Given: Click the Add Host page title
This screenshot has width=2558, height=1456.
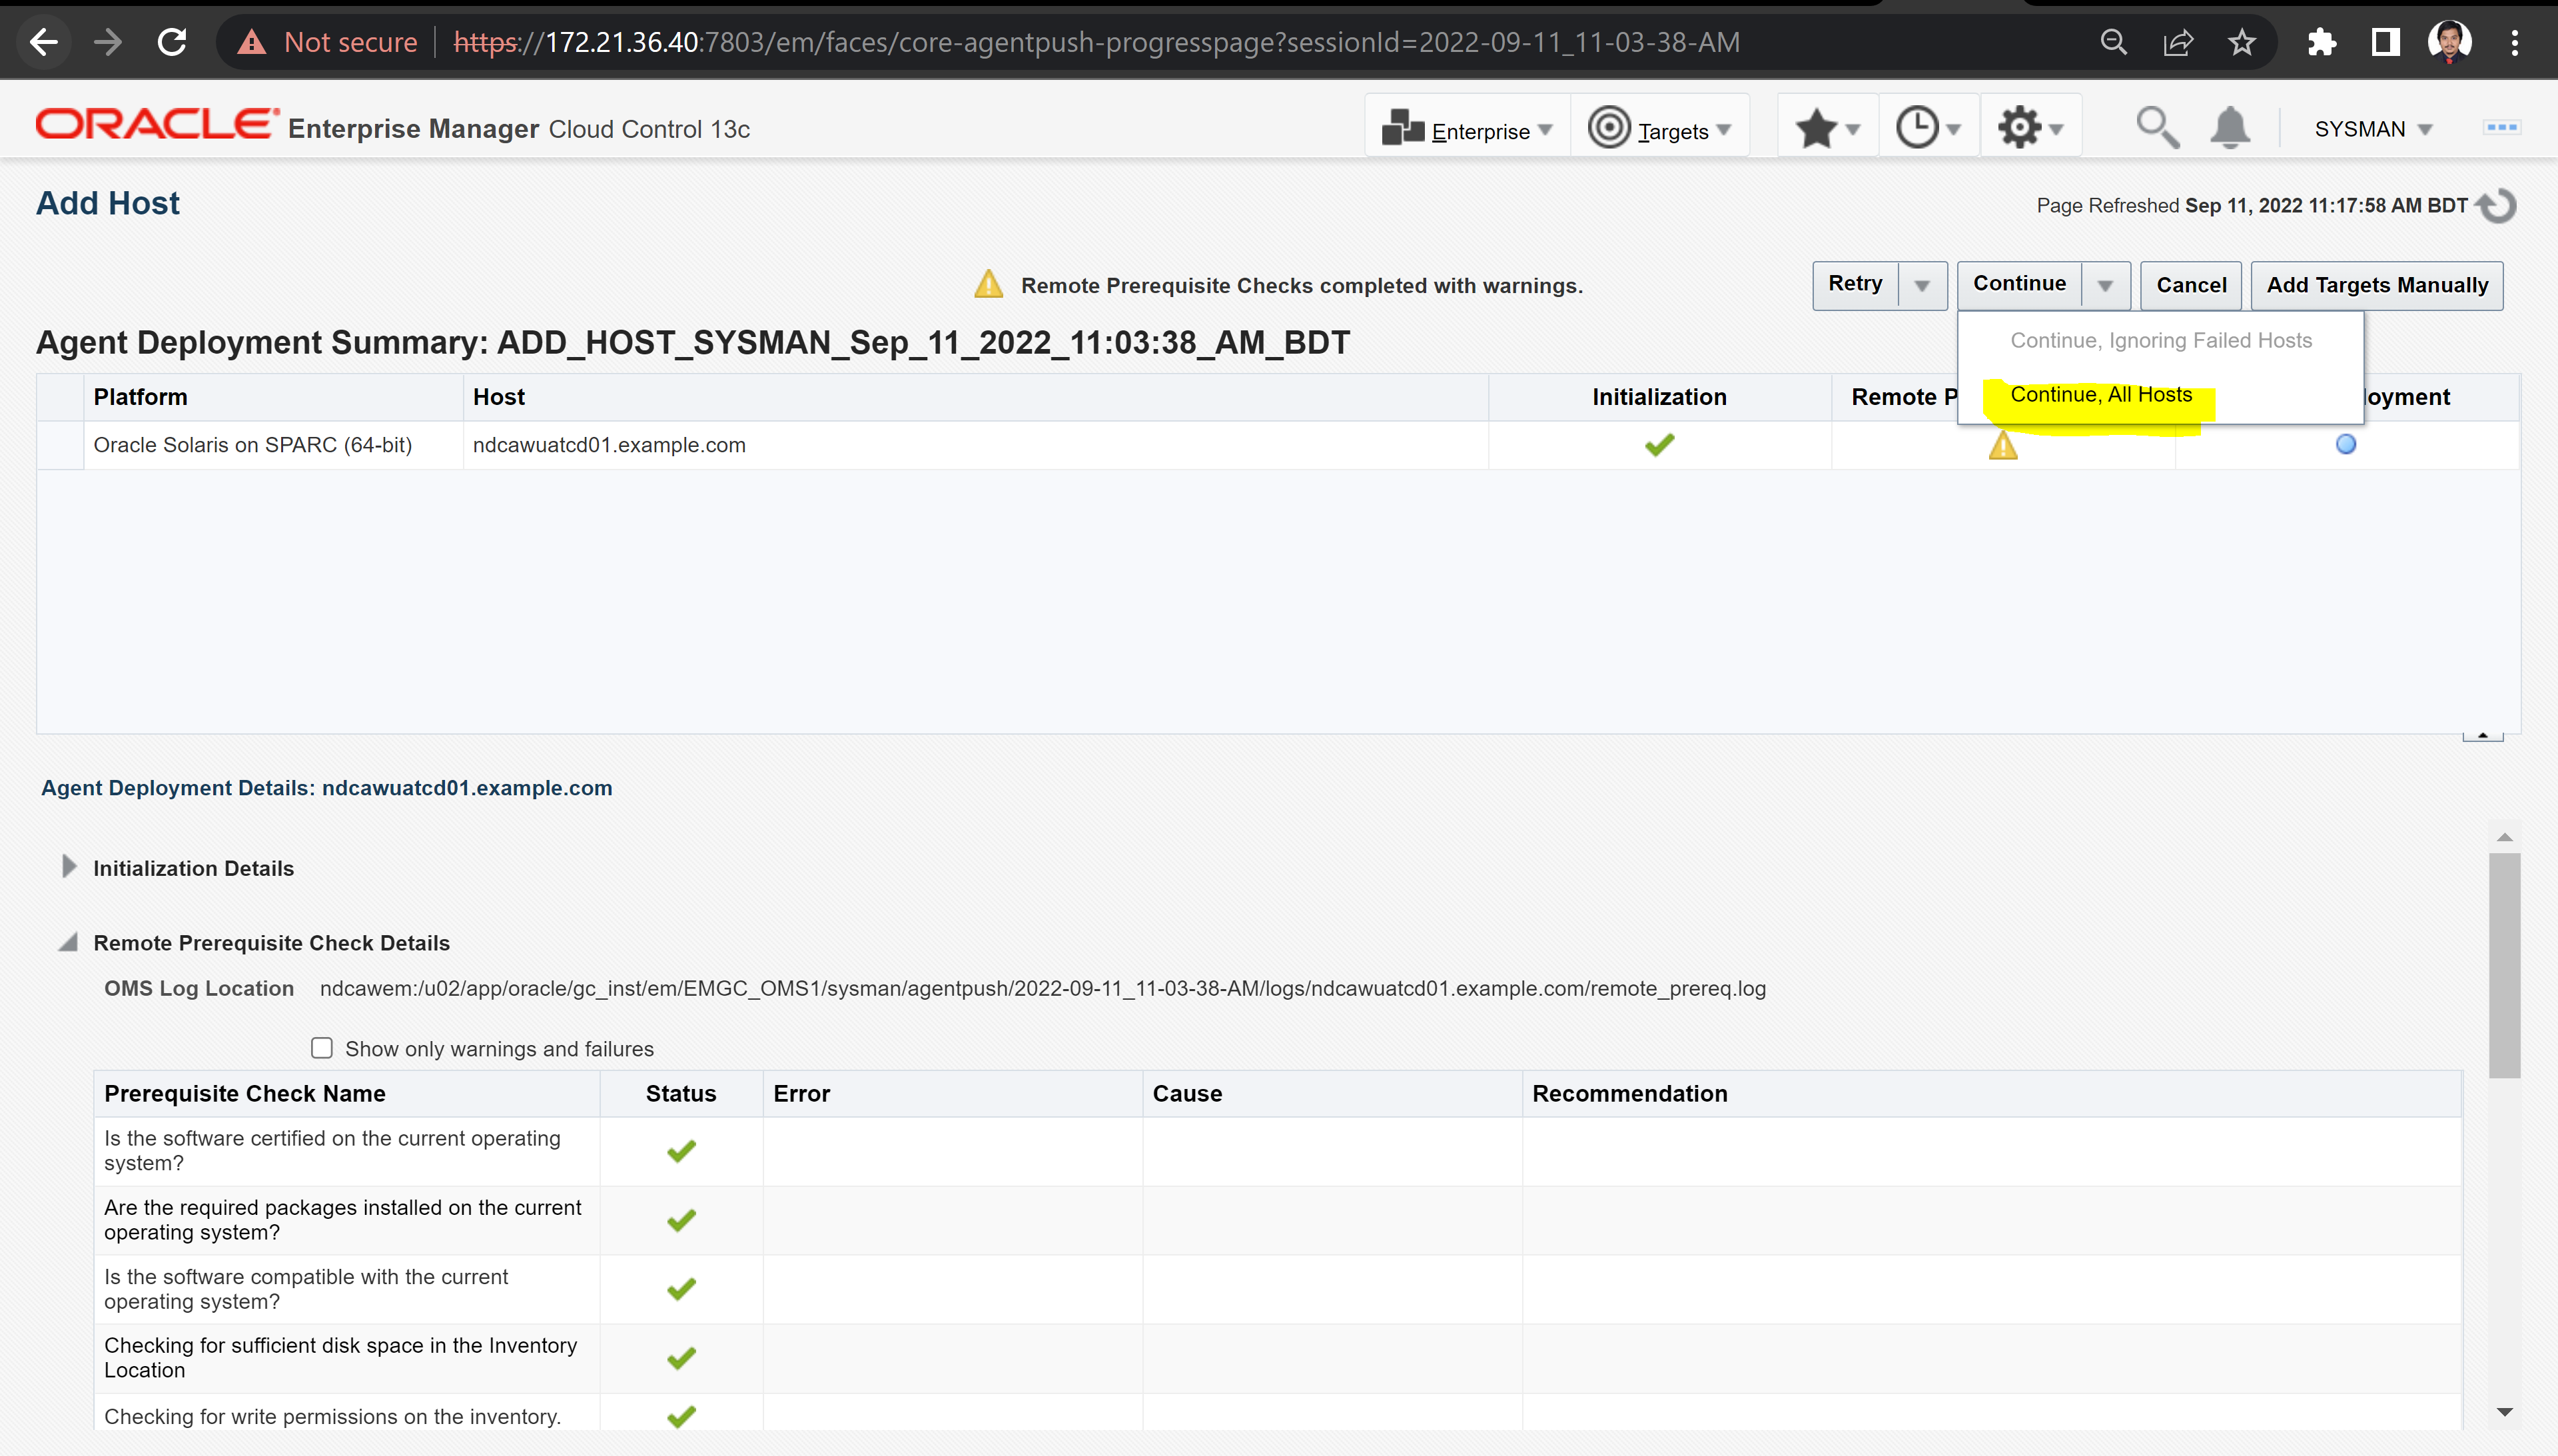Looking at the screenshot, I should 108,203.
